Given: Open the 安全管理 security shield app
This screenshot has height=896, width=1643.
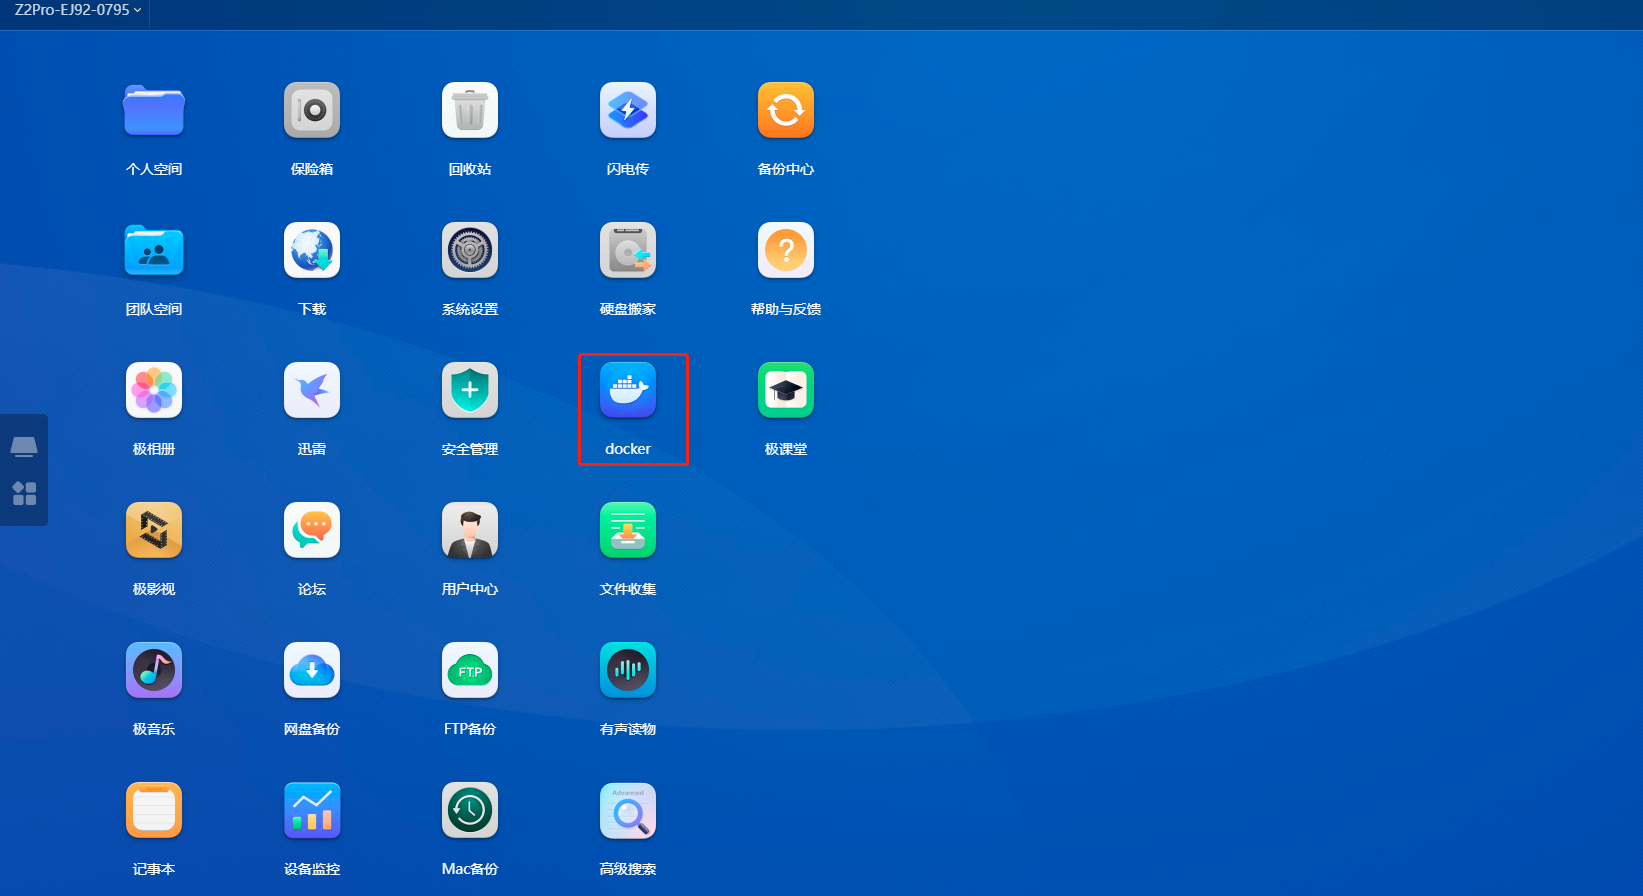Looking at the screenshot, I should point(470,390).
